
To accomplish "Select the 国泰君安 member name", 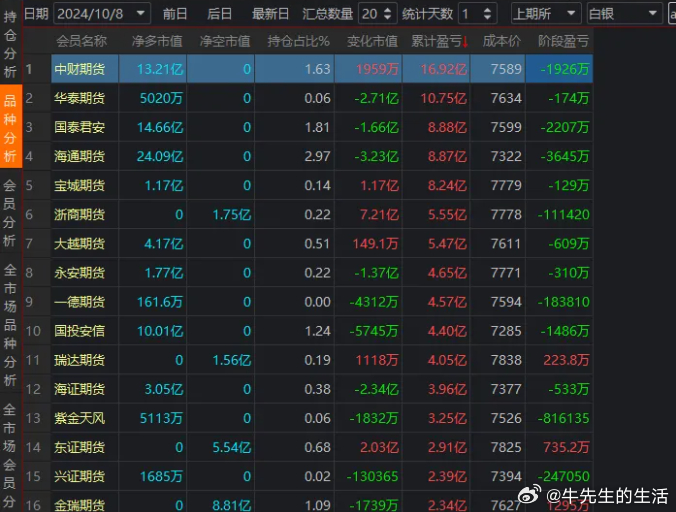I will click(79, 127).
